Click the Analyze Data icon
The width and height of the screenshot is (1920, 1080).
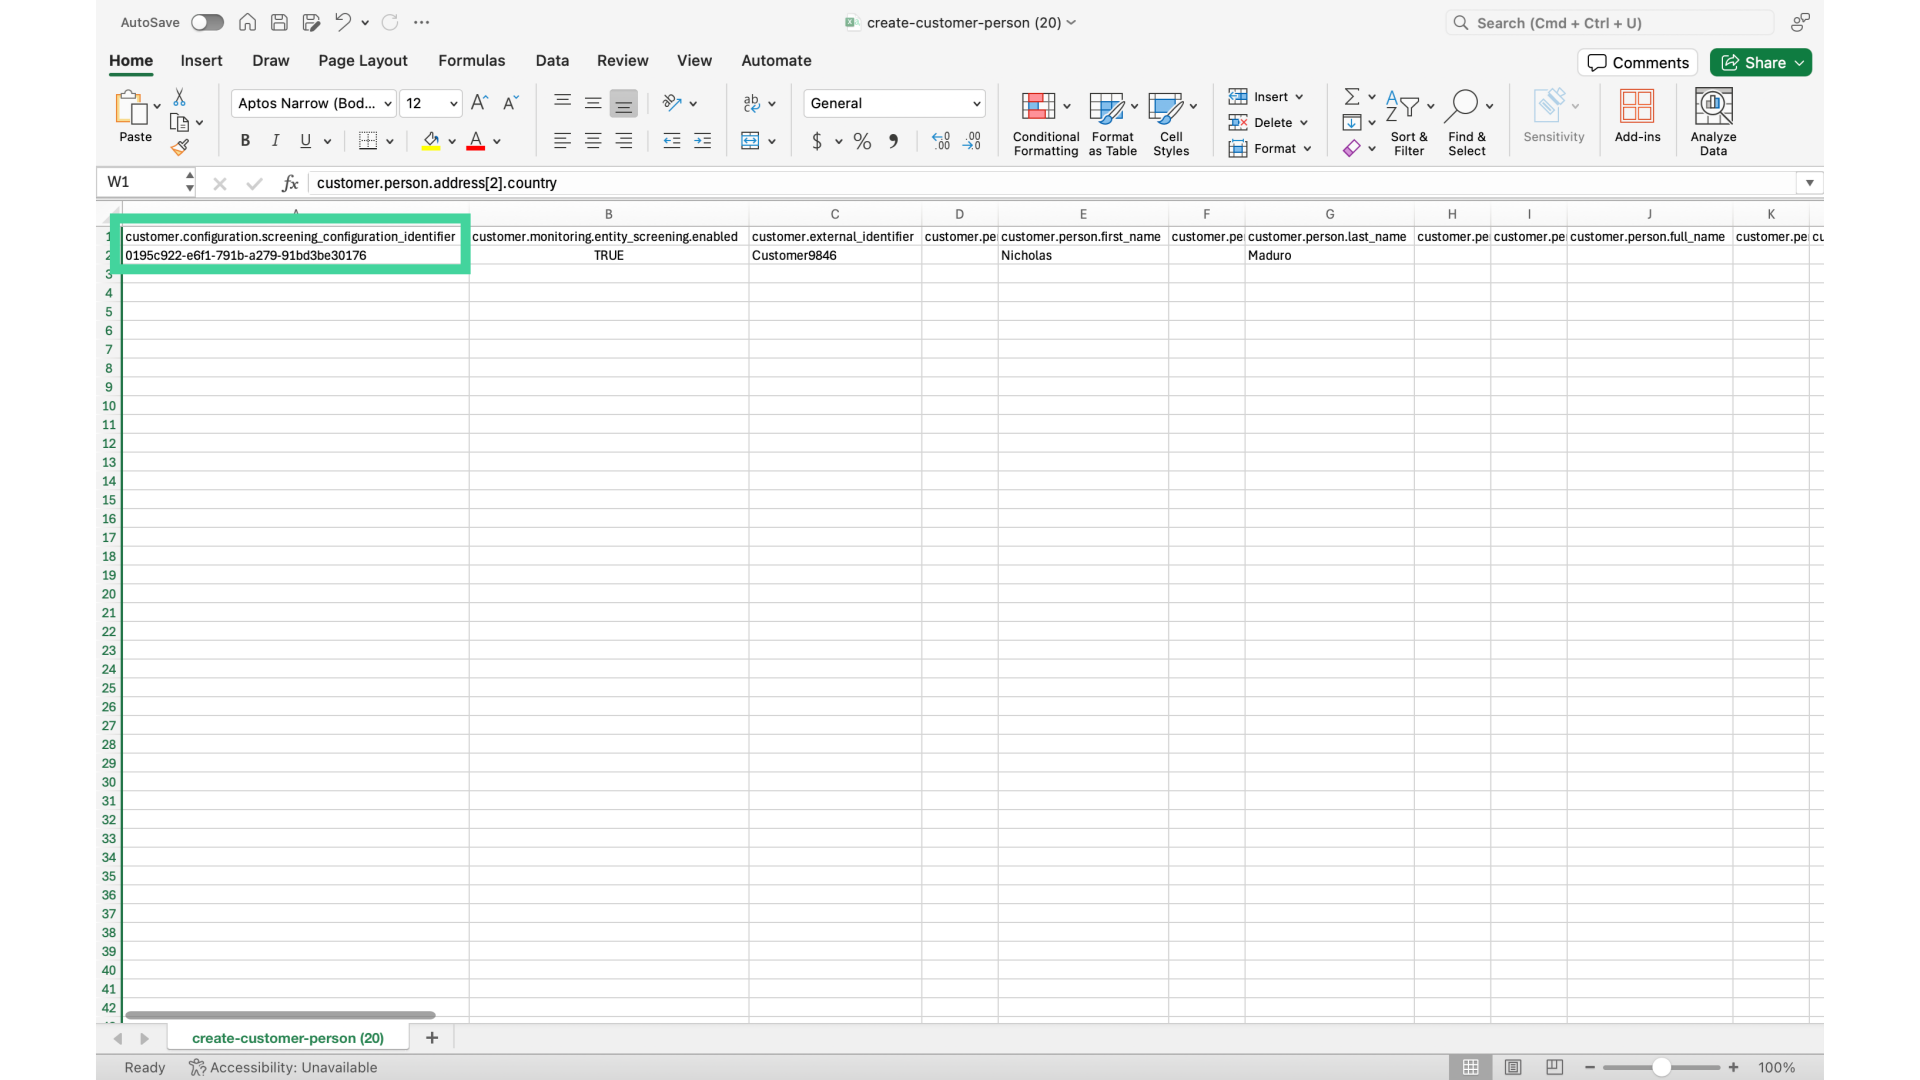1712,118
